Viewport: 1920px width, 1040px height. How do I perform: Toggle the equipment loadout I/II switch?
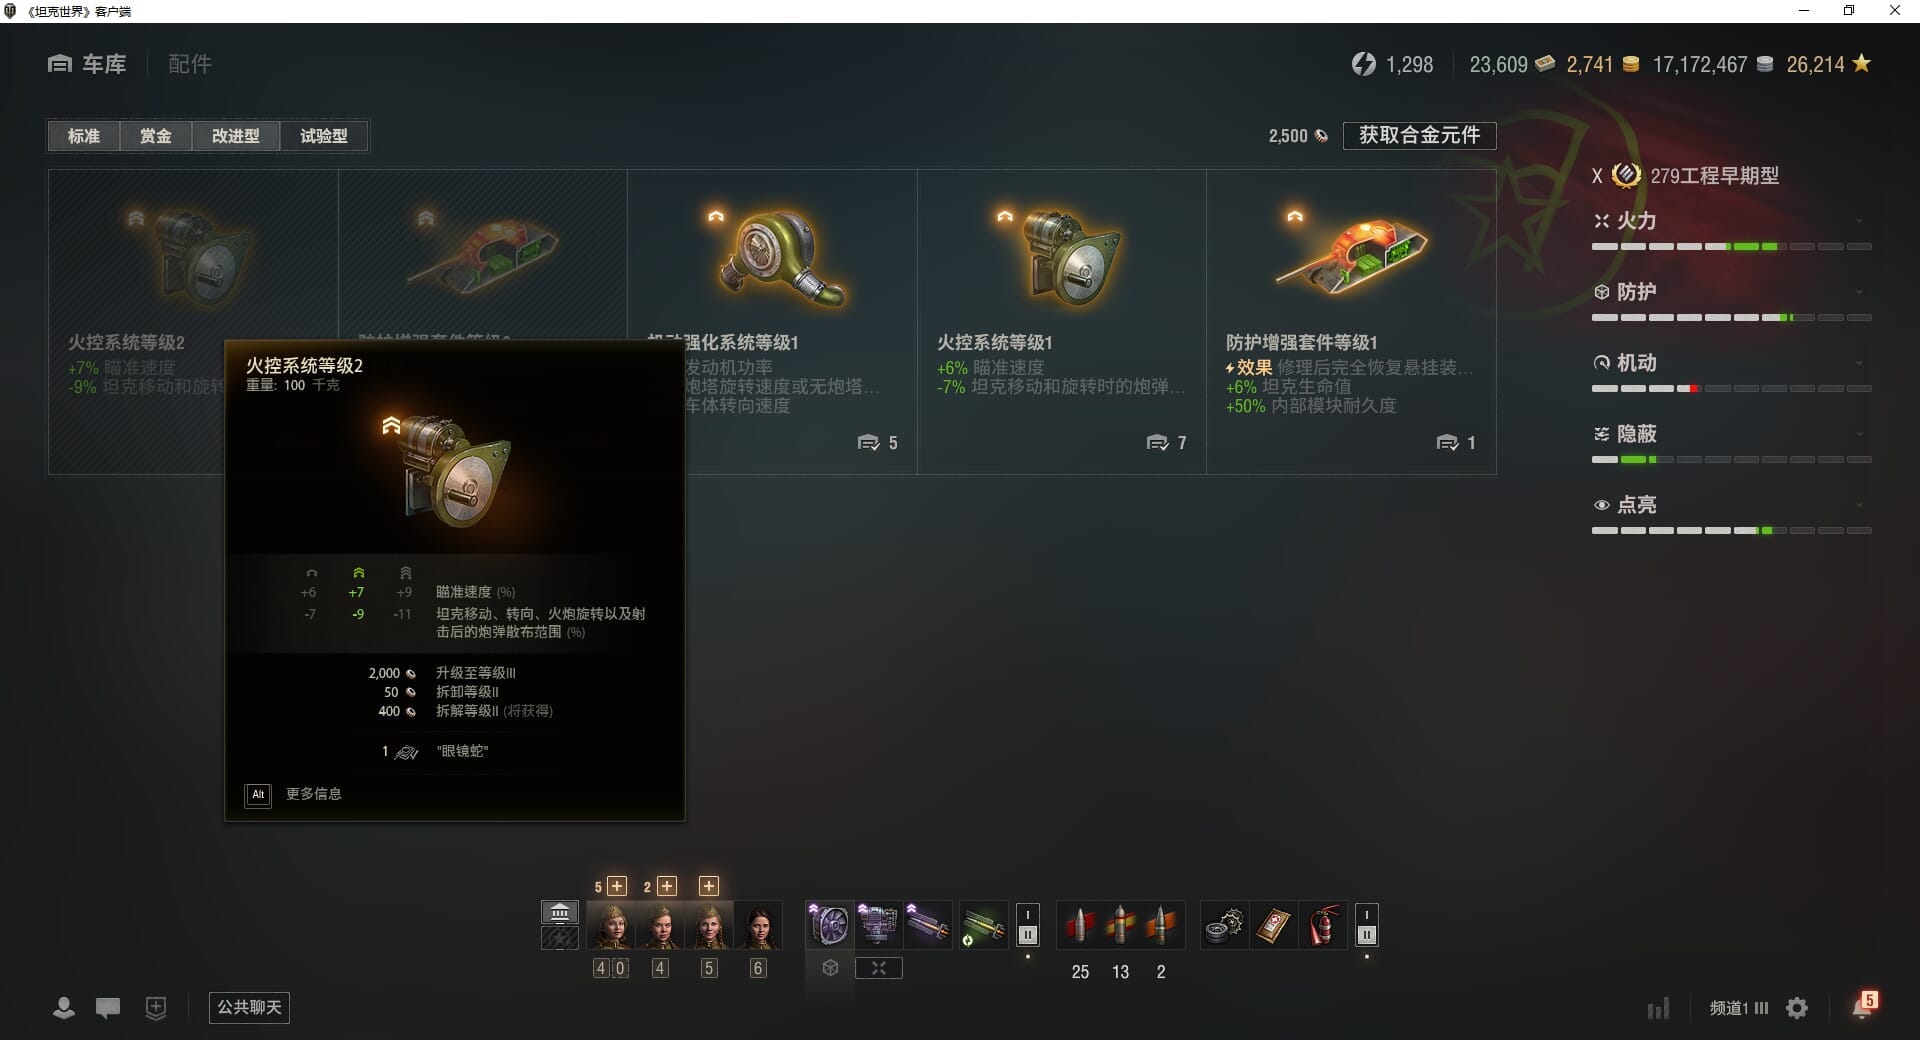pos(1028,926)
